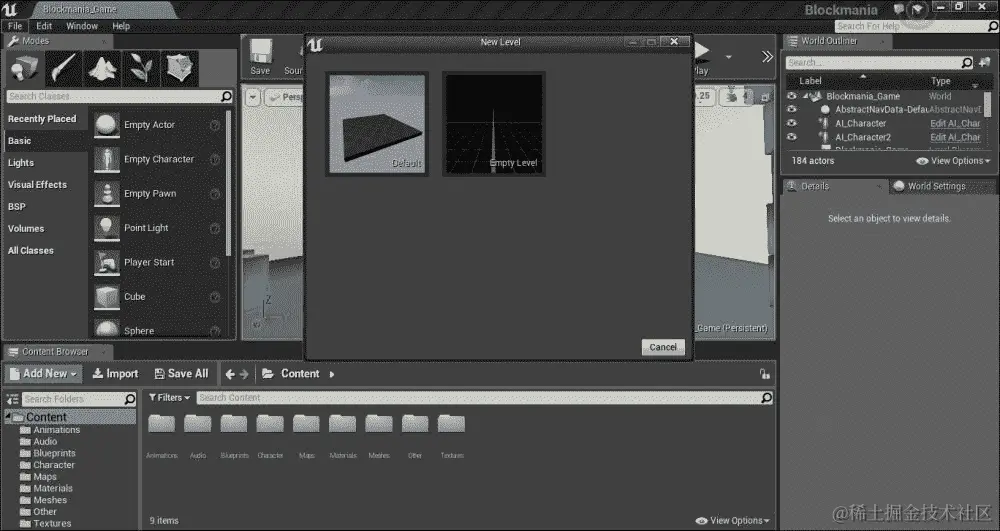
Task: Toggle visibility of AI_Character2
Action: point(791,137)
